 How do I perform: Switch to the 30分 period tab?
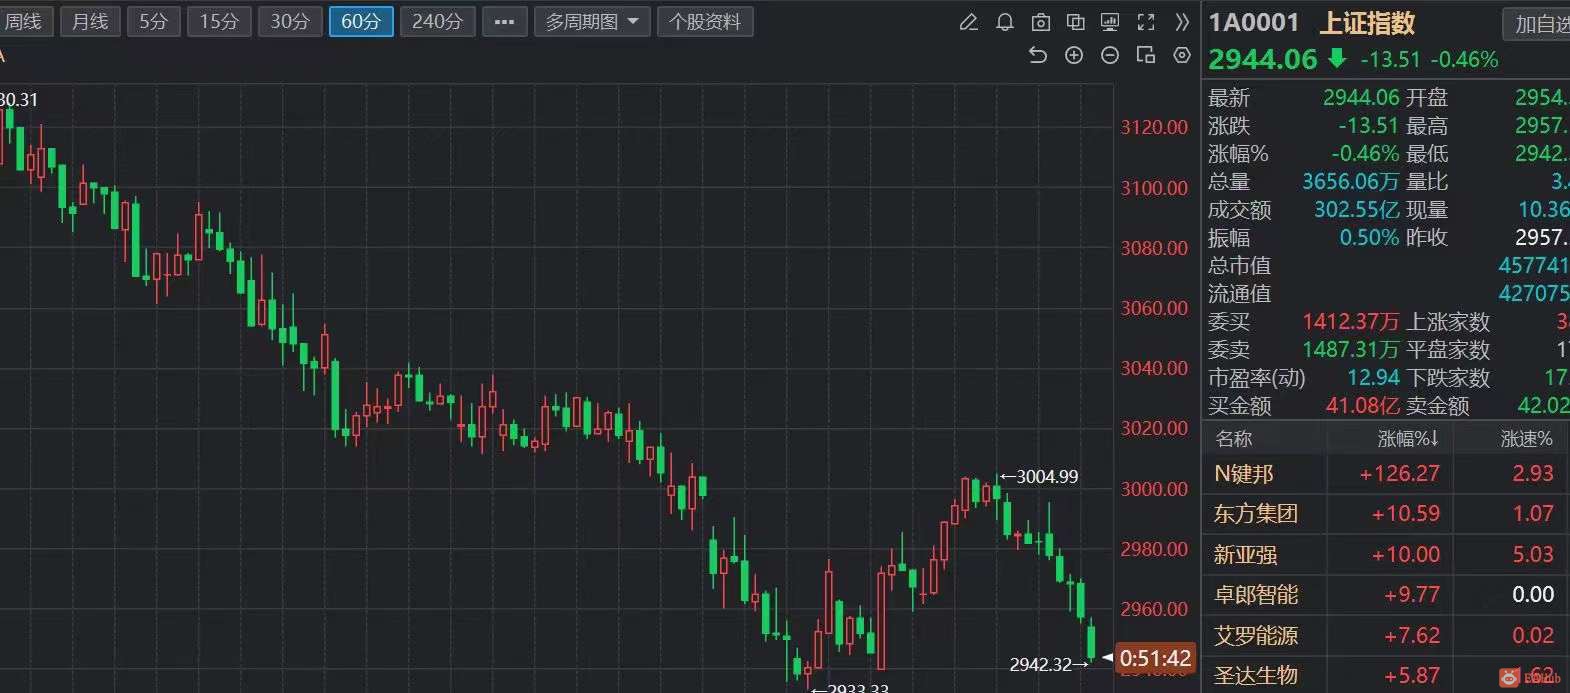(290, 22)
